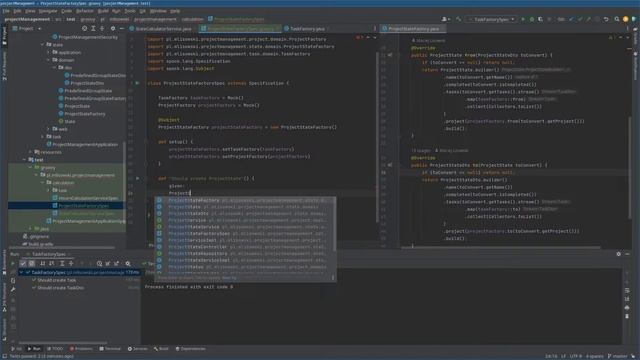This screenshot has width=640, height=360.
Task: Toggle the Services tool window button
Action: pos(138,349)
